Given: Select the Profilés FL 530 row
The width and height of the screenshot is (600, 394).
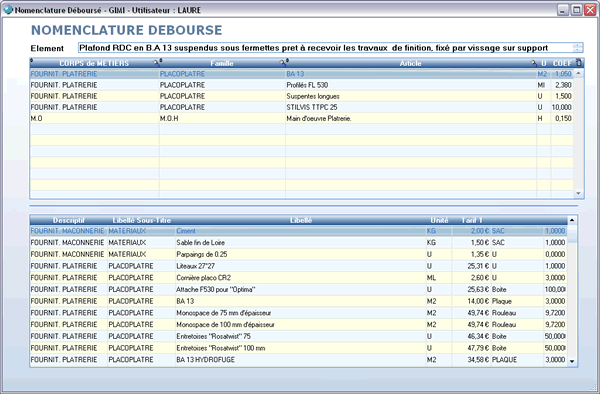Looking at the screenshot, I should tap(302, 85).
